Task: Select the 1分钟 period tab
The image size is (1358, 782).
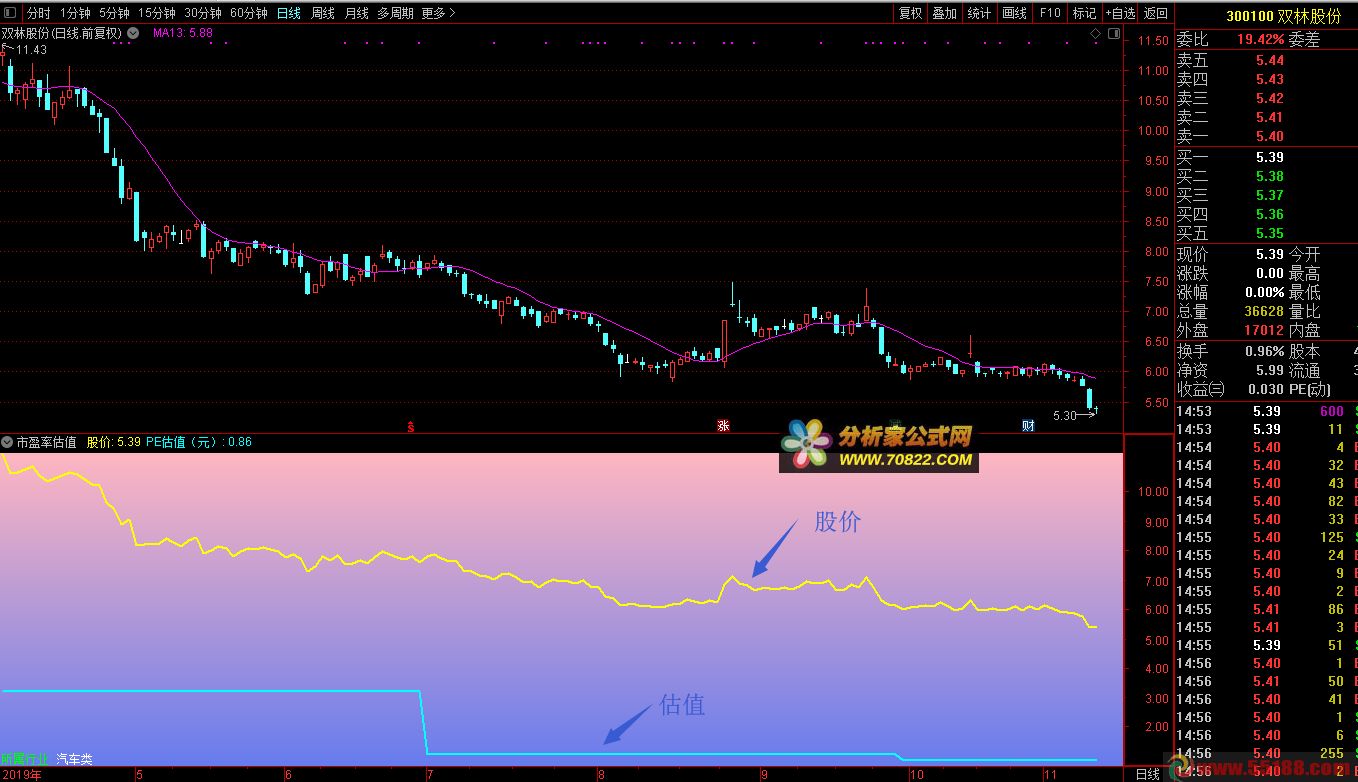Action: 76,13
